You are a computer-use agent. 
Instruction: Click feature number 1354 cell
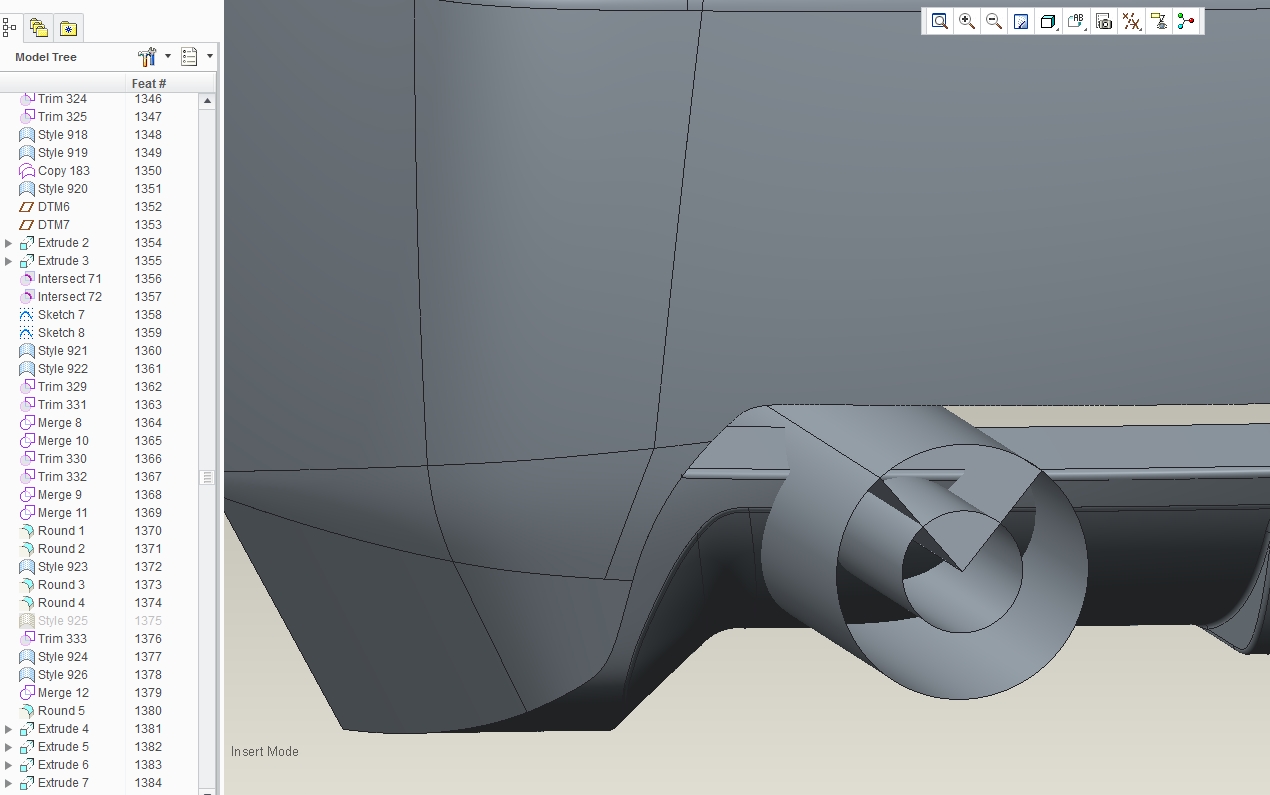pyautogui.click(x=148, y=243)
